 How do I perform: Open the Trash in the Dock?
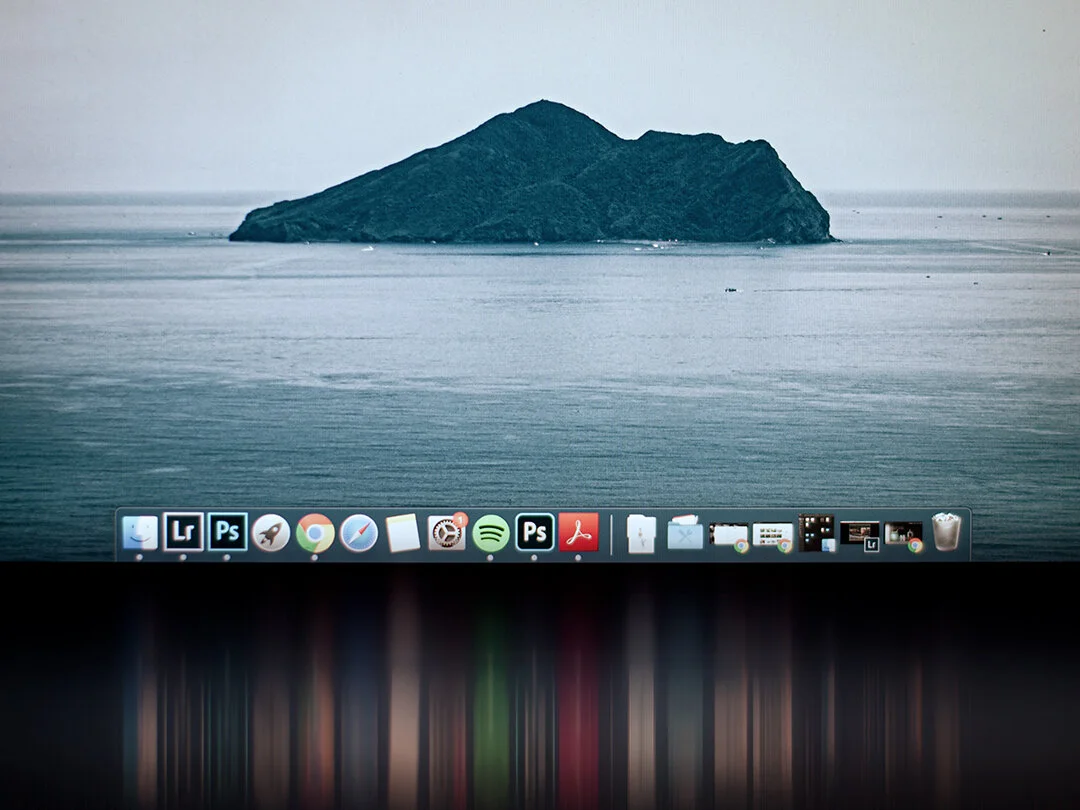coord(946,532)
